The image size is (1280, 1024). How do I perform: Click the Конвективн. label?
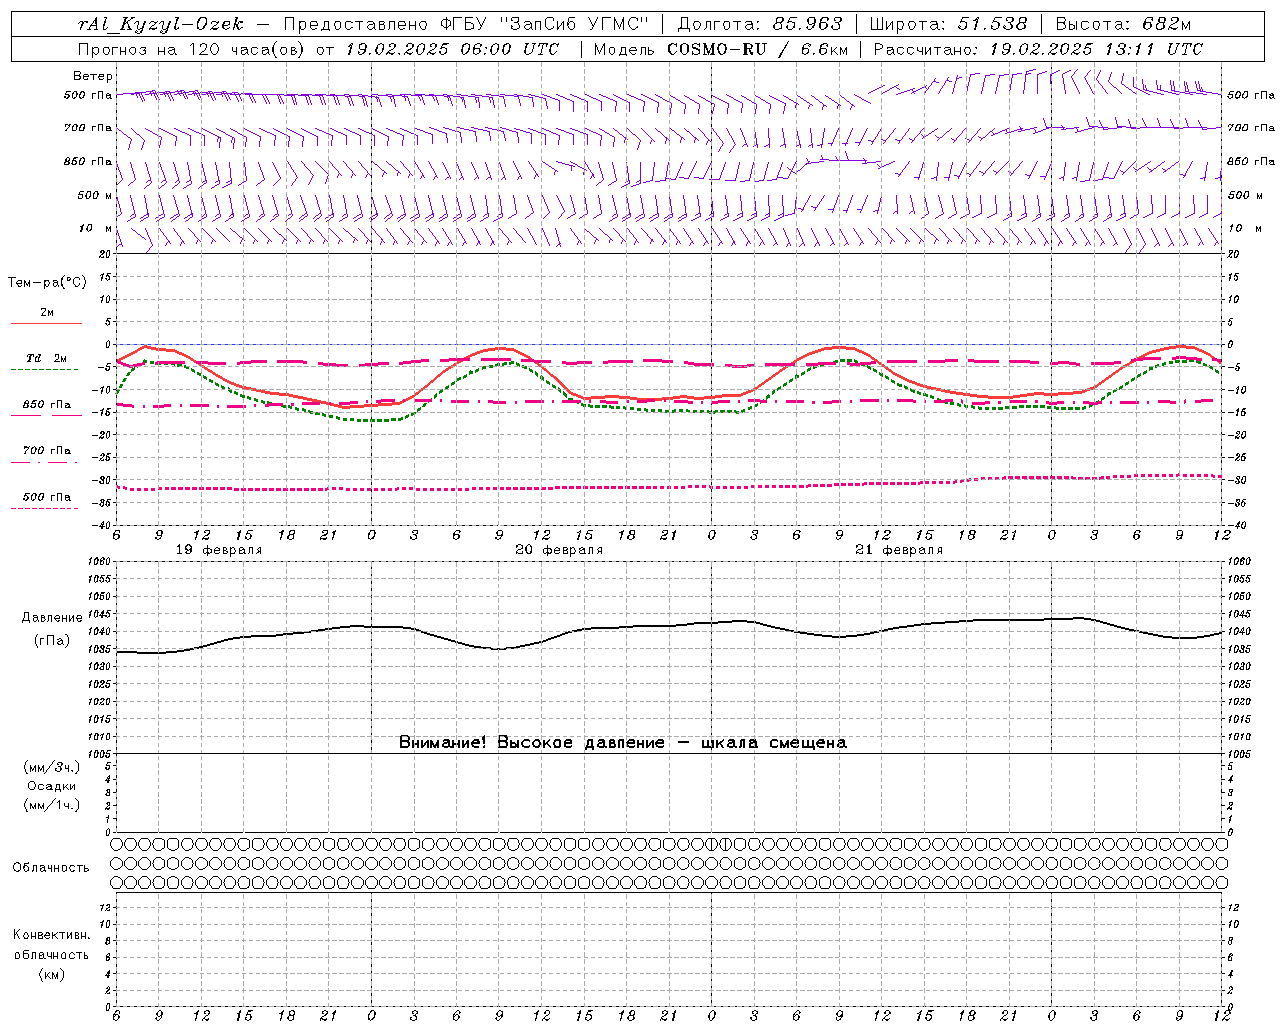[x=51, y=935]
